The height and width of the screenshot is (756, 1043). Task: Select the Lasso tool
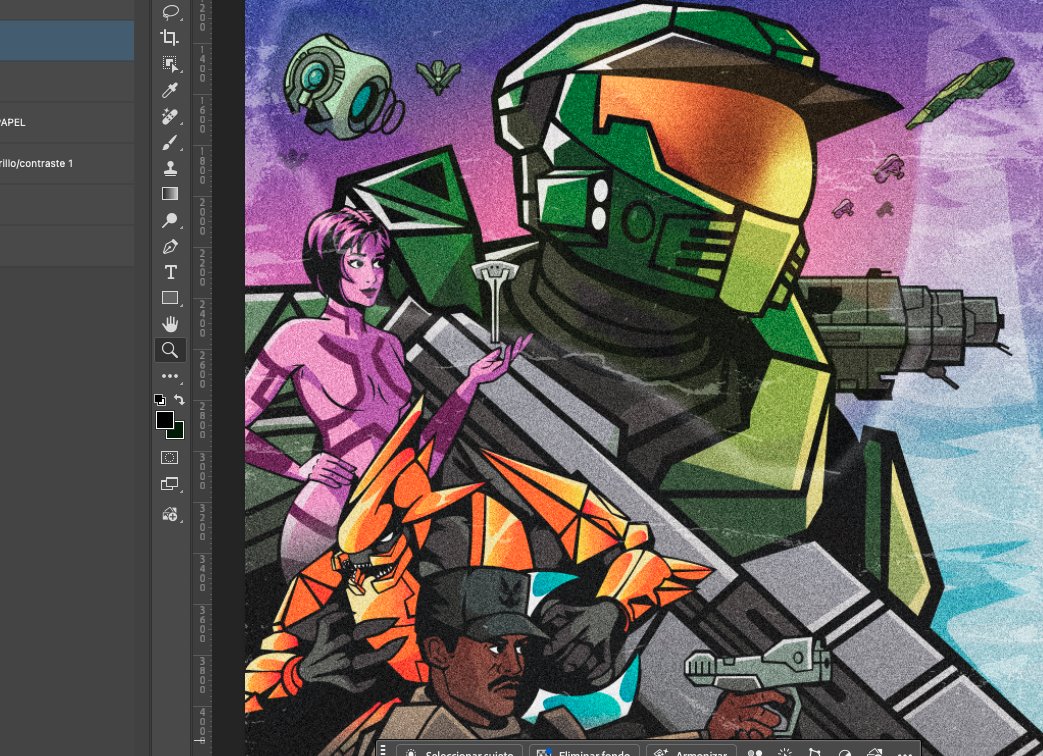[x=170, y=11]
